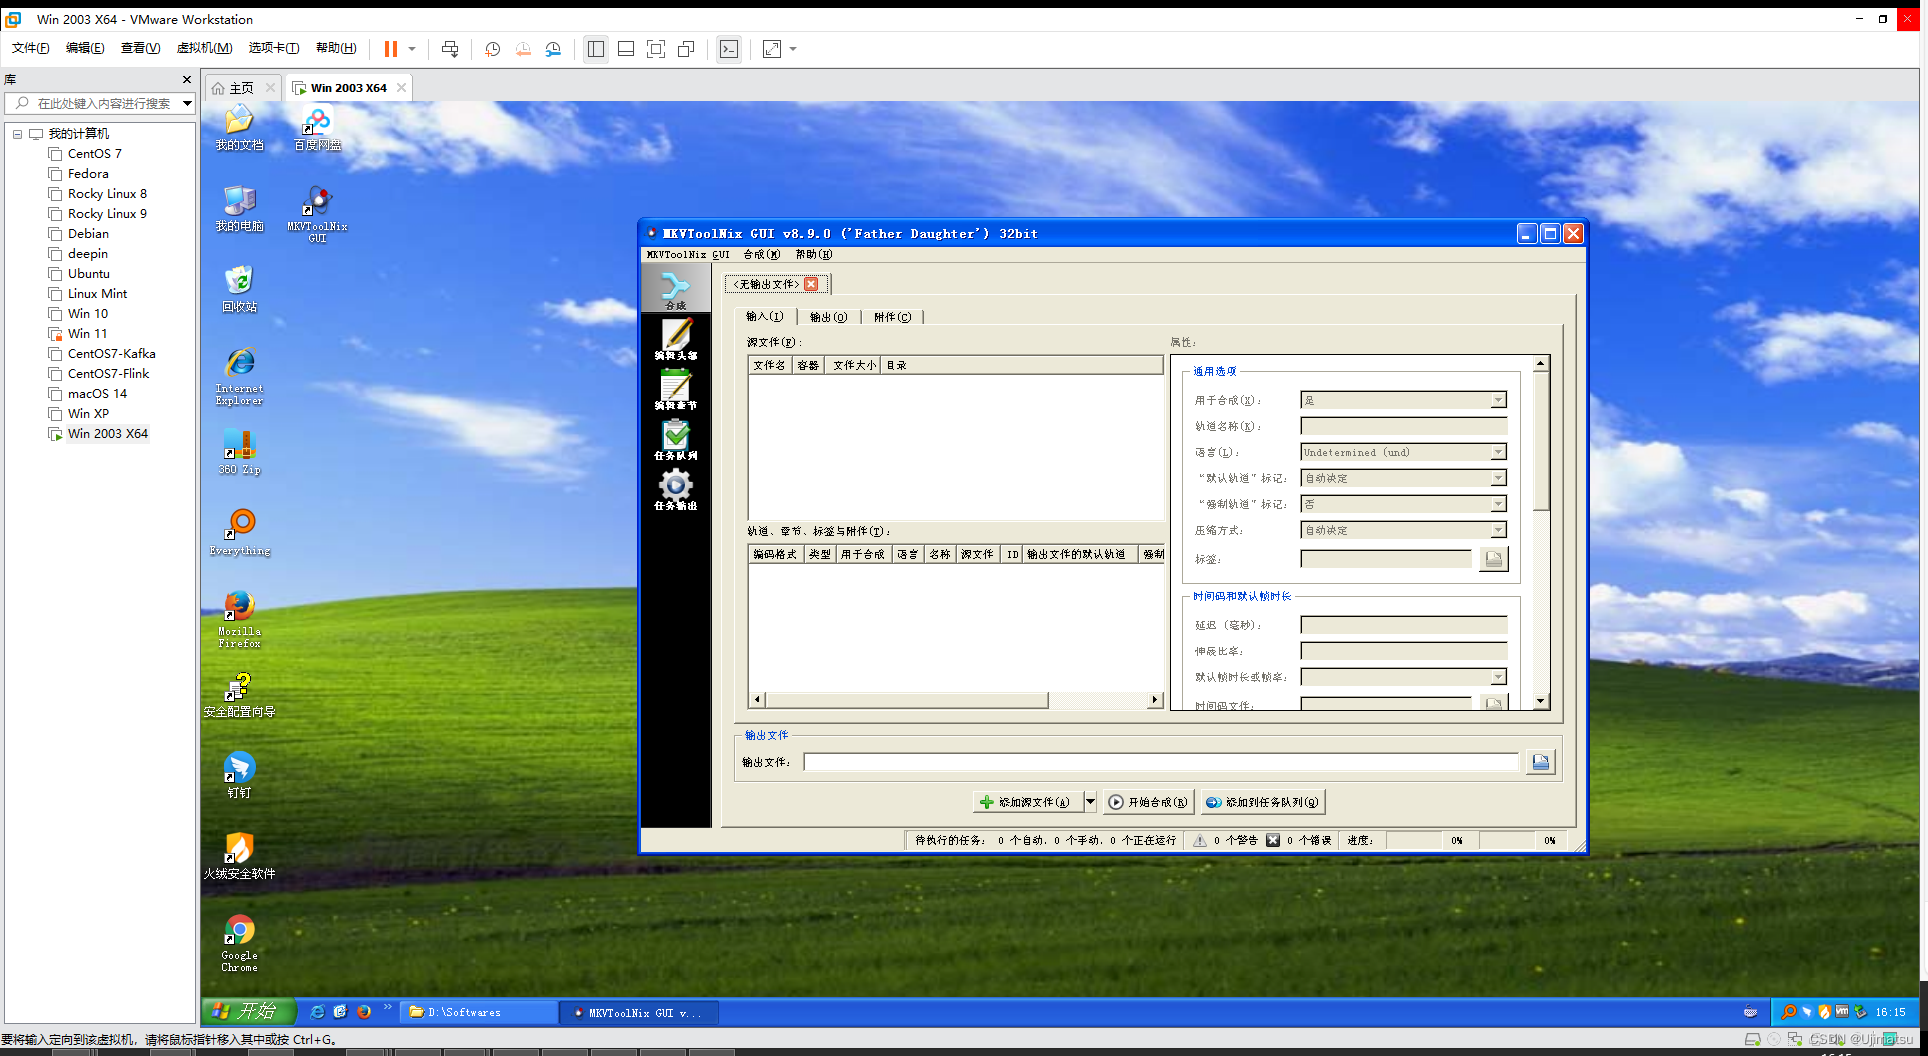Click 开始合成(R) button
Viewport: 1928px width, 1056px height.
point(1148,802)
